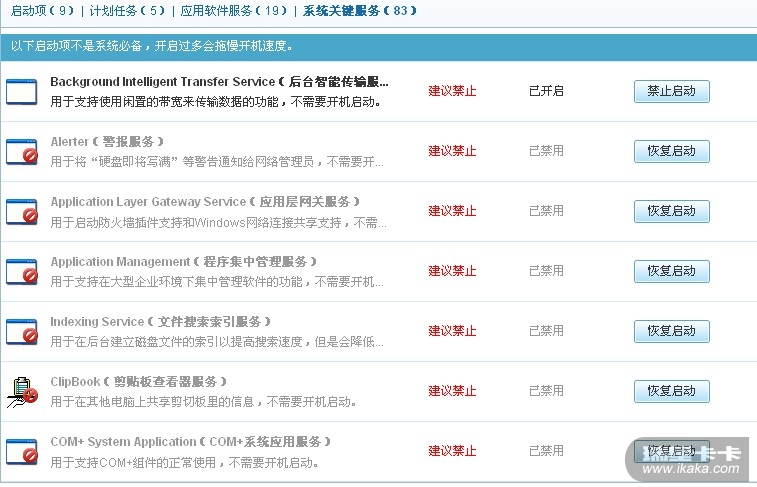Click 恢复启动 for Application Management
The image size is (757, 487).
pyautogui.click(x=672, y=271)
